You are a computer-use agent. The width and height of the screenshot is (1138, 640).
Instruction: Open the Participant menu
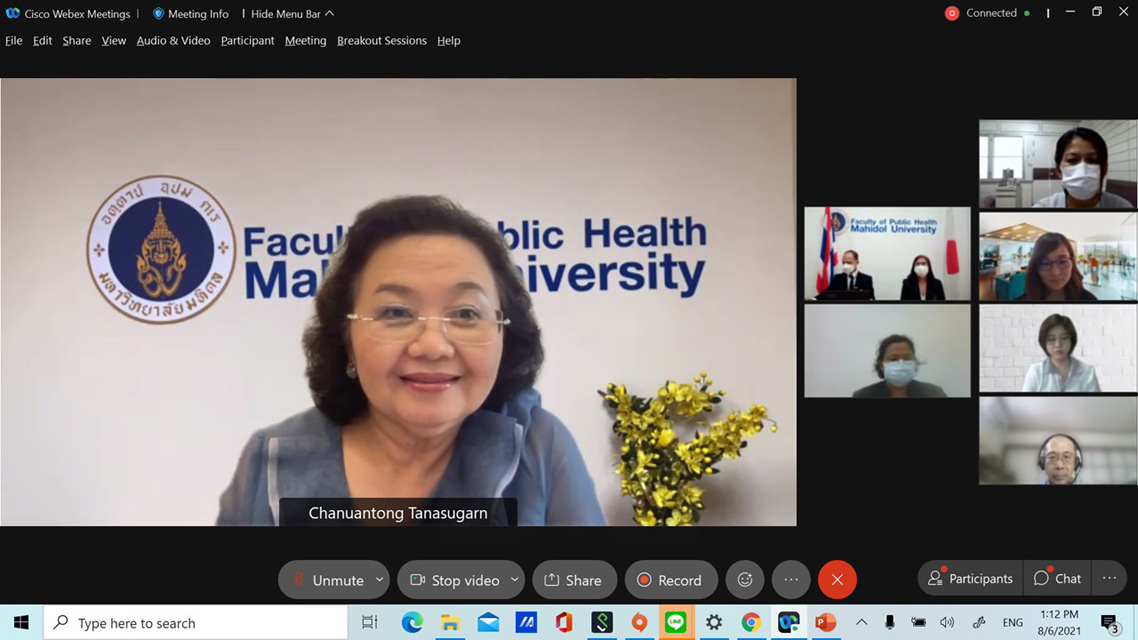click(247, 41)
